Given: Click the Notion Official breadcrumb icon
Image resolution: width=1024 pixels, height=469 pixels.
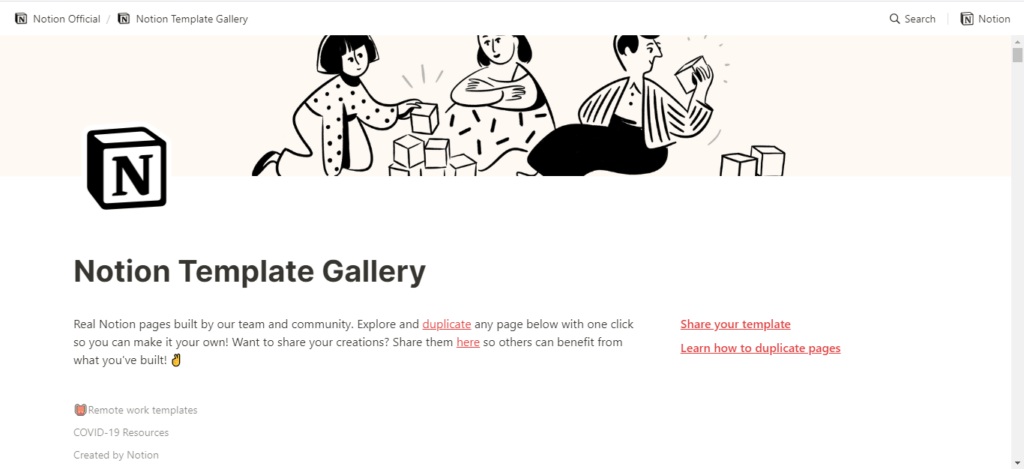Looking at the screenshot, I should tap(21, 19).
